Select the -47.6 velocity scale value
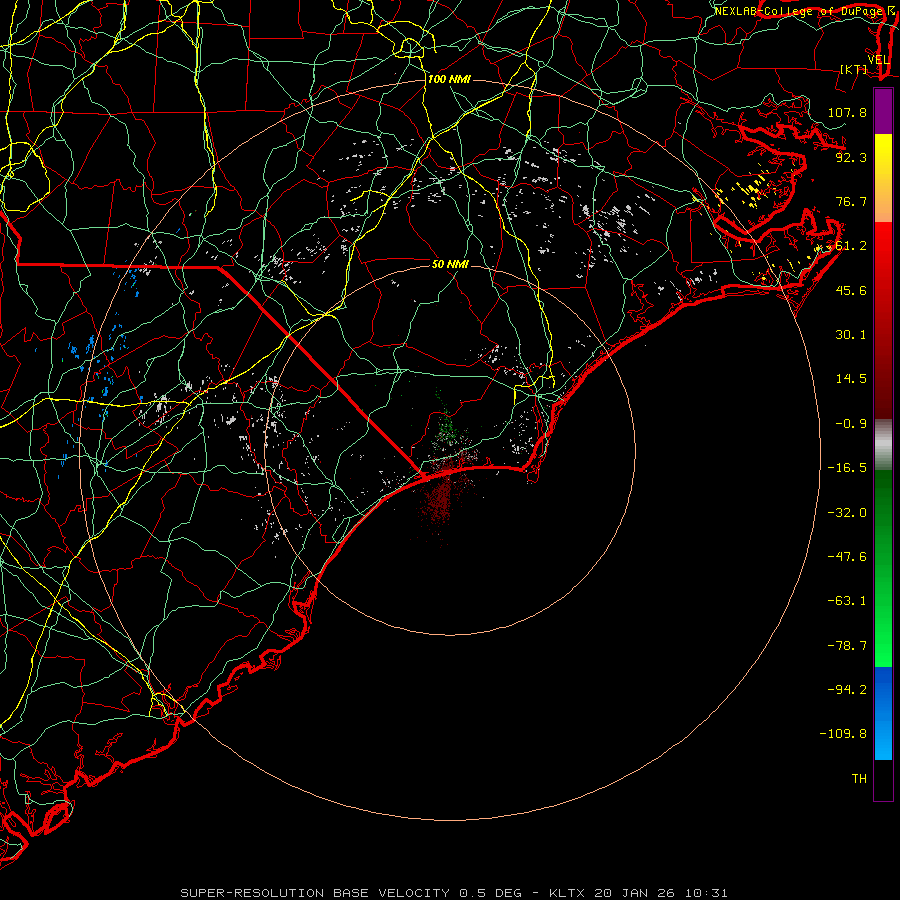900x900 pixels. click(847, 557)
